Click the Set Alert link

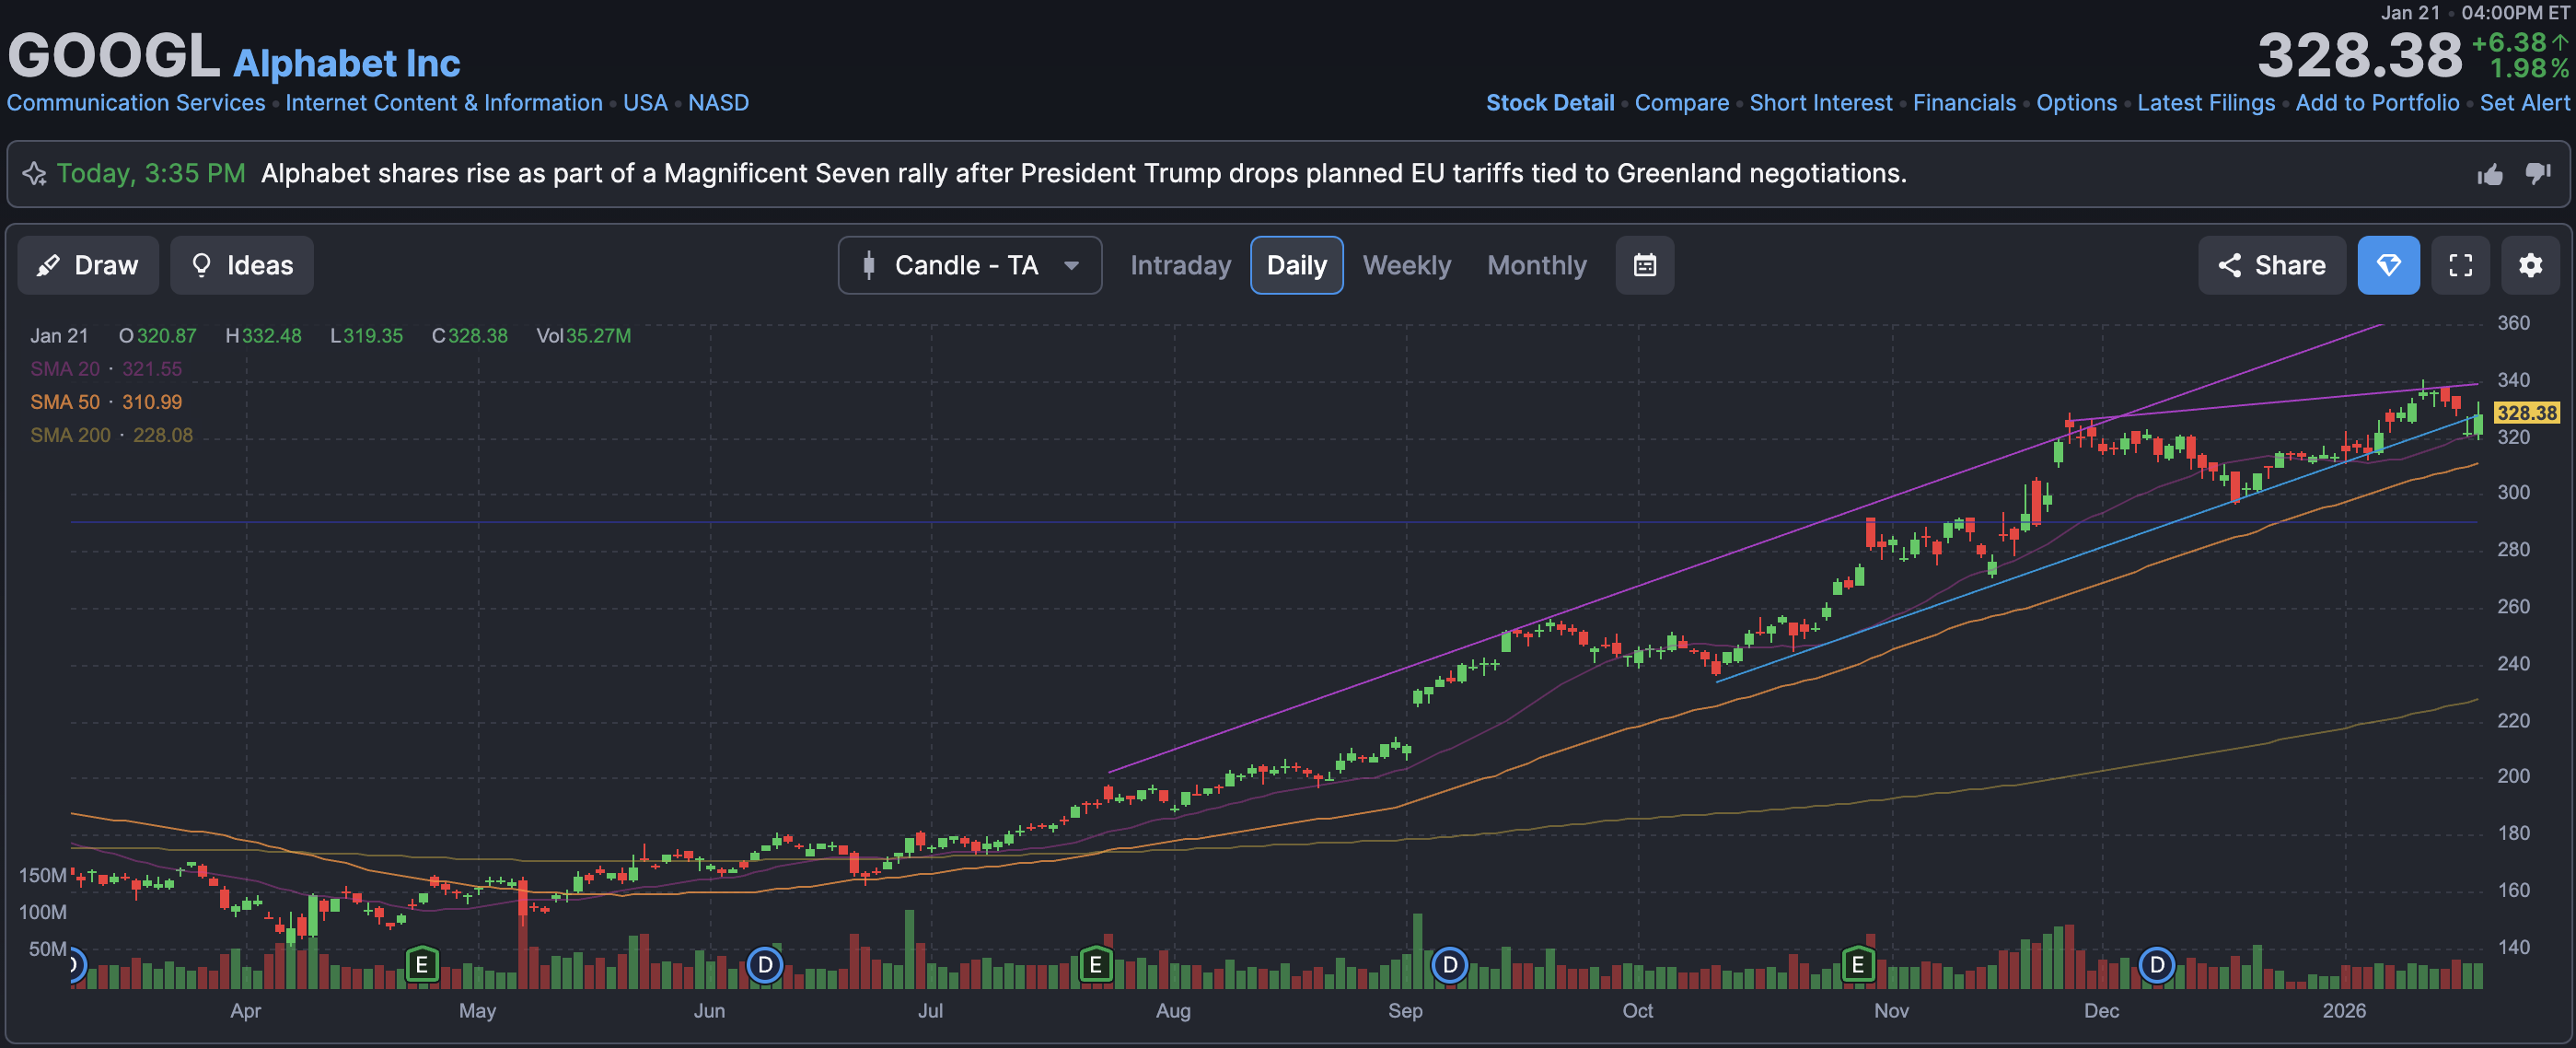tap(2524, 103)
